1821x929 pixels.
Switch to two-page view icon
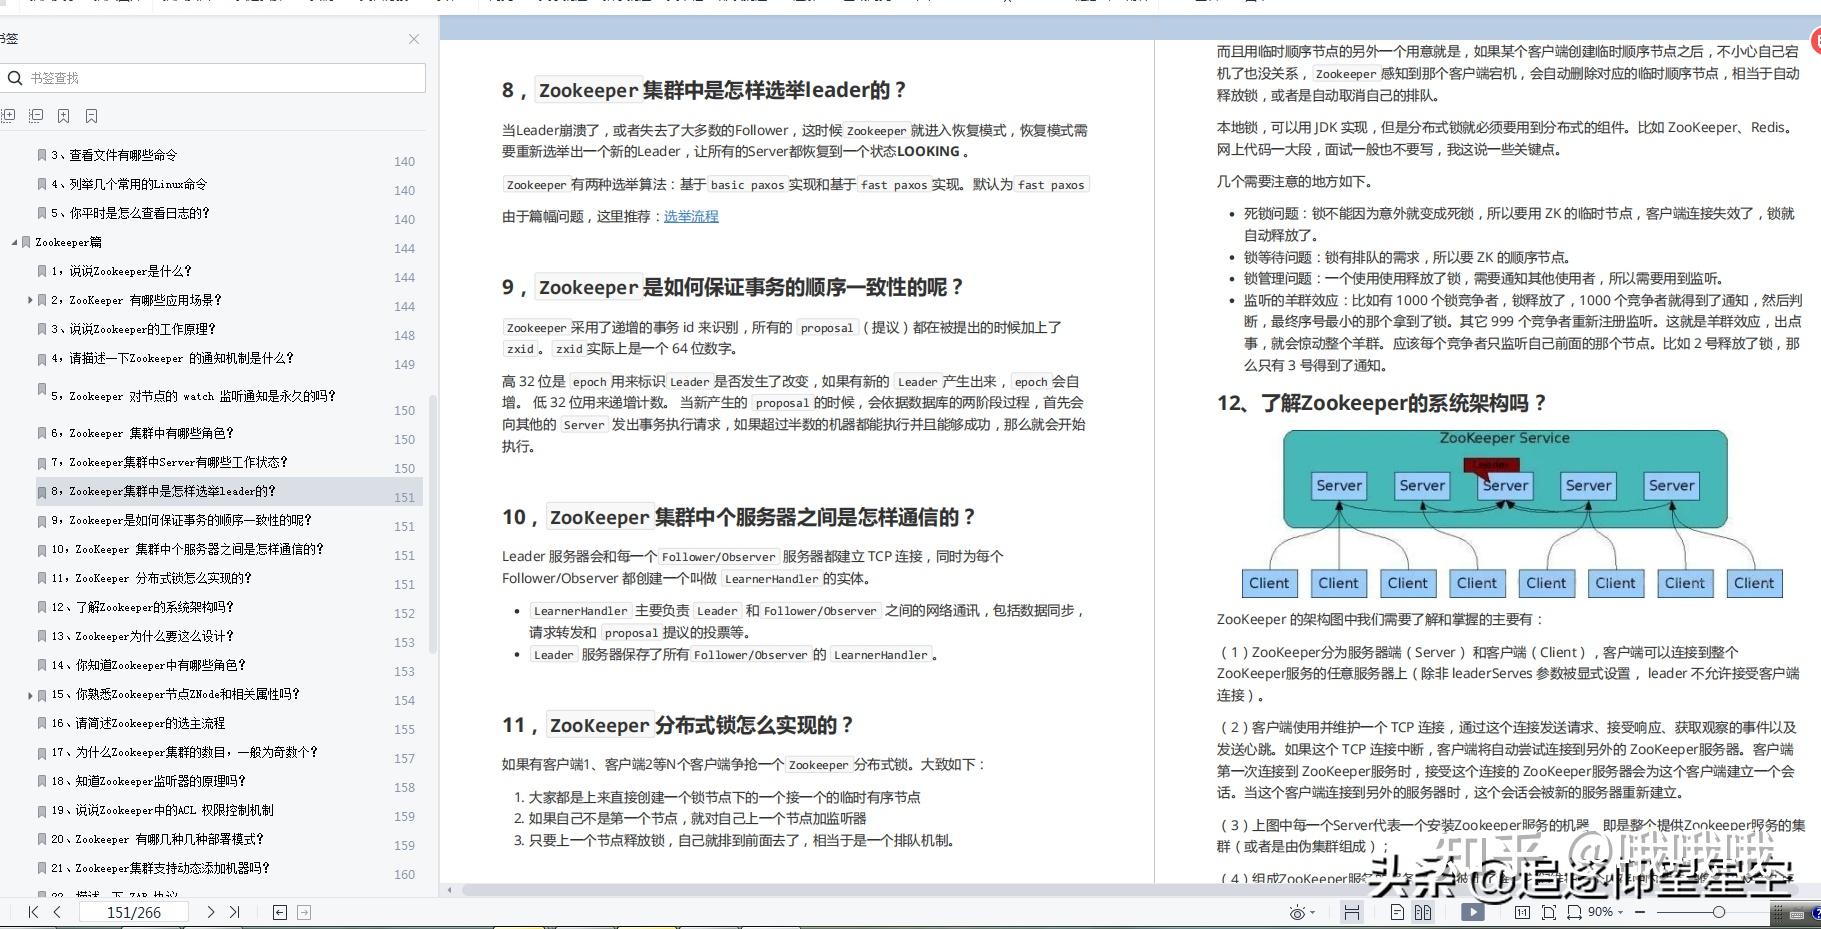point(1424,912)
